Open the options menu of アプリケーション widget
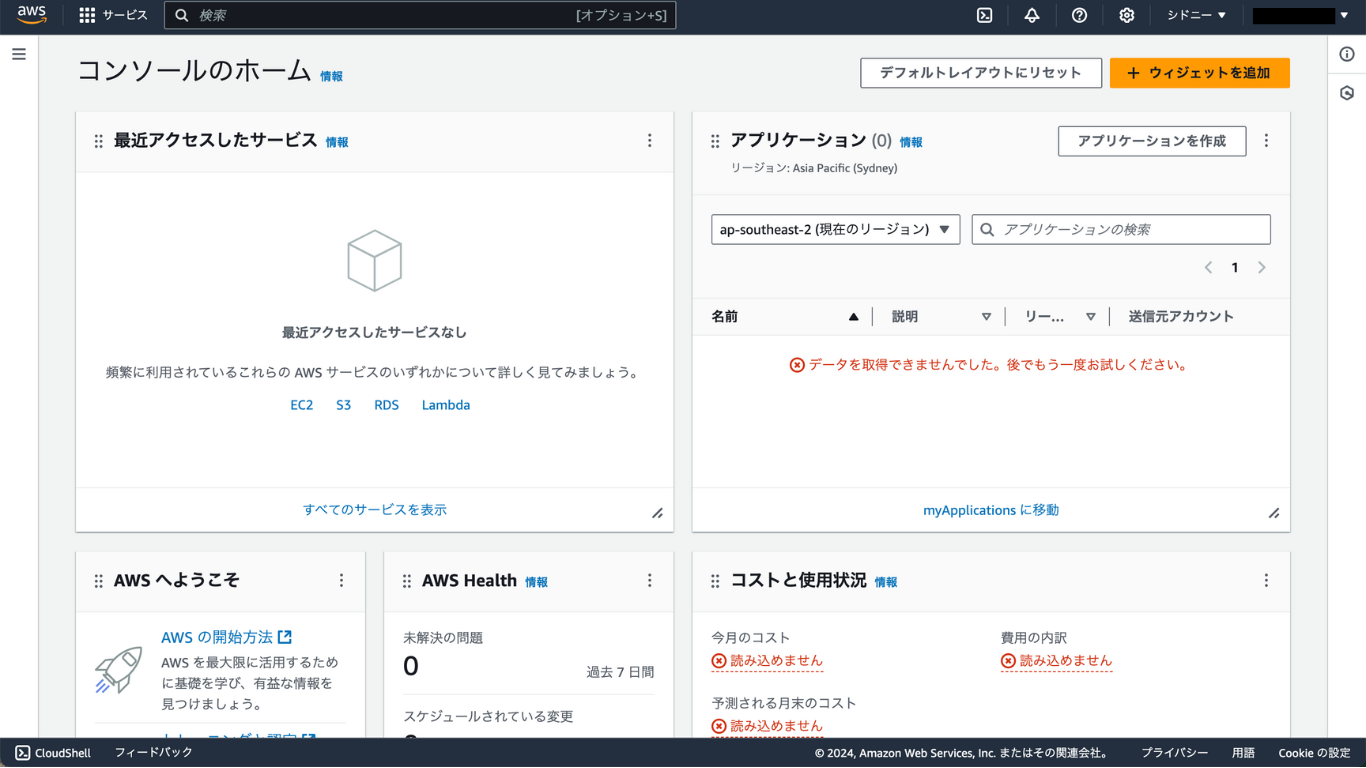Viewport: 1366px width, 768px height. pyautogui.click(x=1266, y=141)
